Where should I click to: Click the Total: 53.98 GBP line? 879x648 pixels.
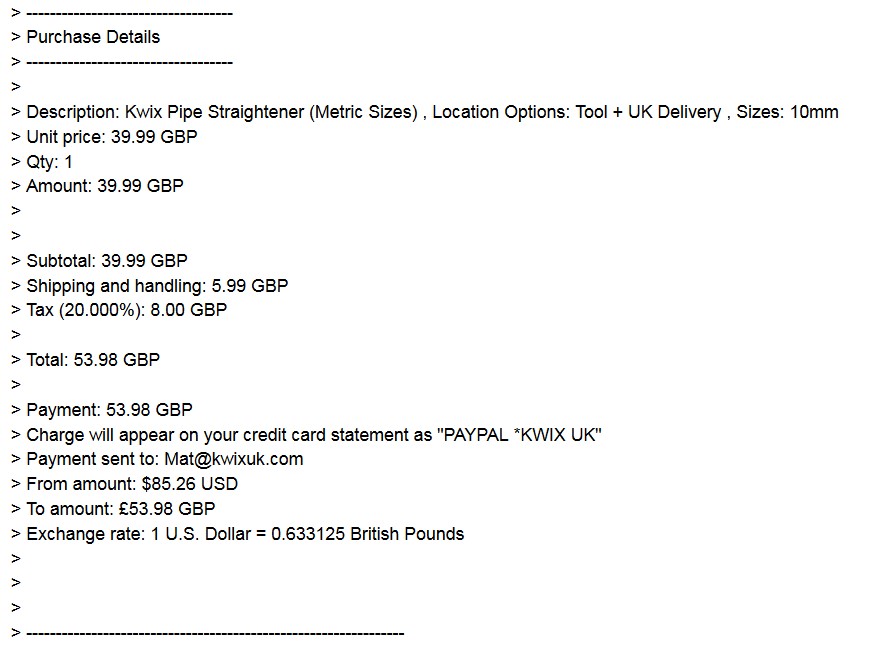(x=93, y=360)
